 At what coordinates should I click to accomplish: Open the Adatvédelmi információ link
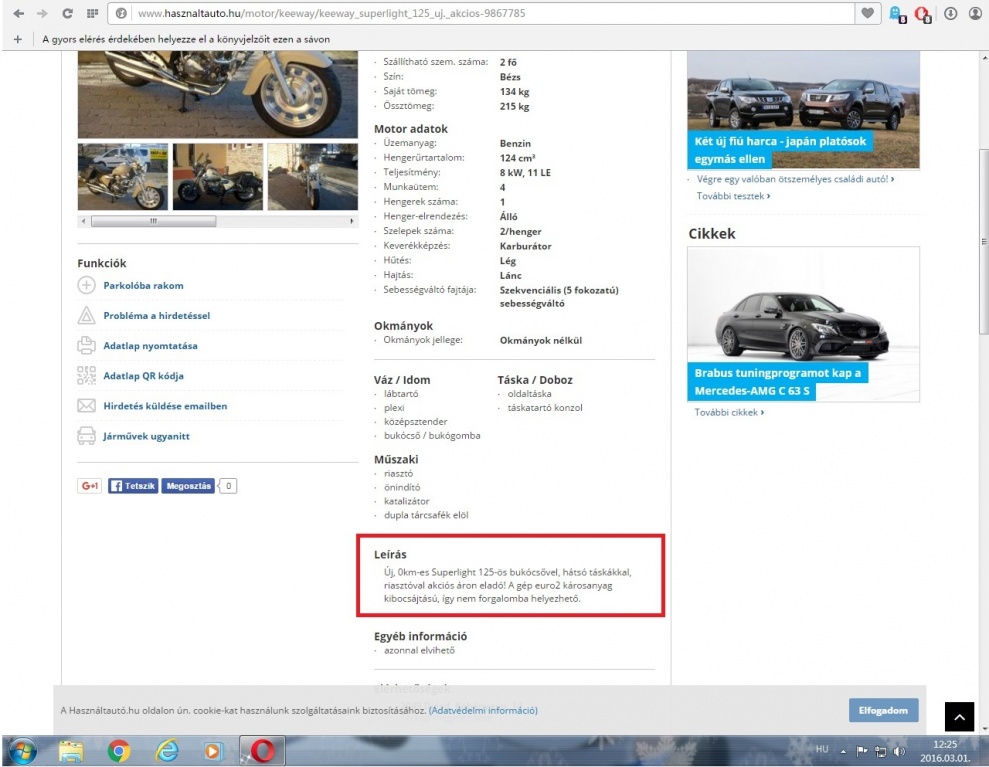[483, 710]
